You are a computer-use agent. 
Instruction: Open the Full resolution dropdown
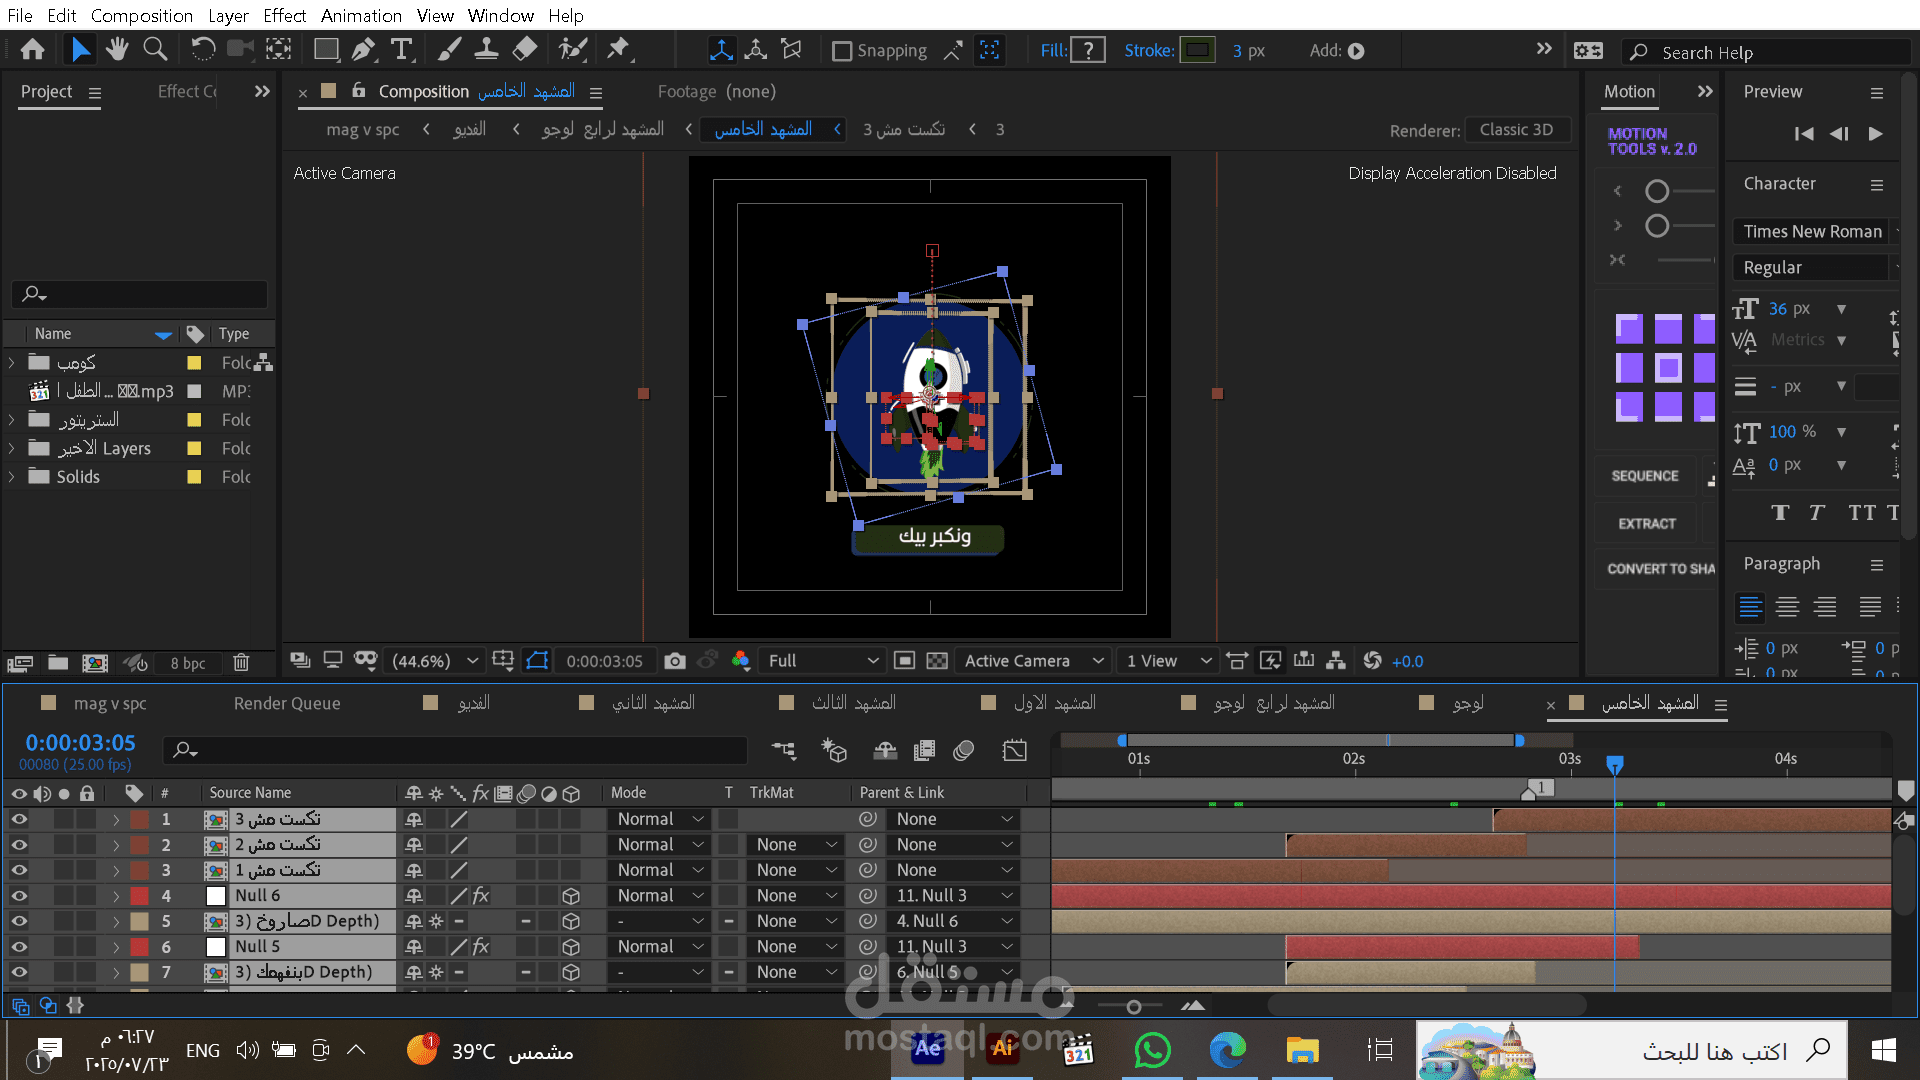pyautogui.click(x=823, y=661)
